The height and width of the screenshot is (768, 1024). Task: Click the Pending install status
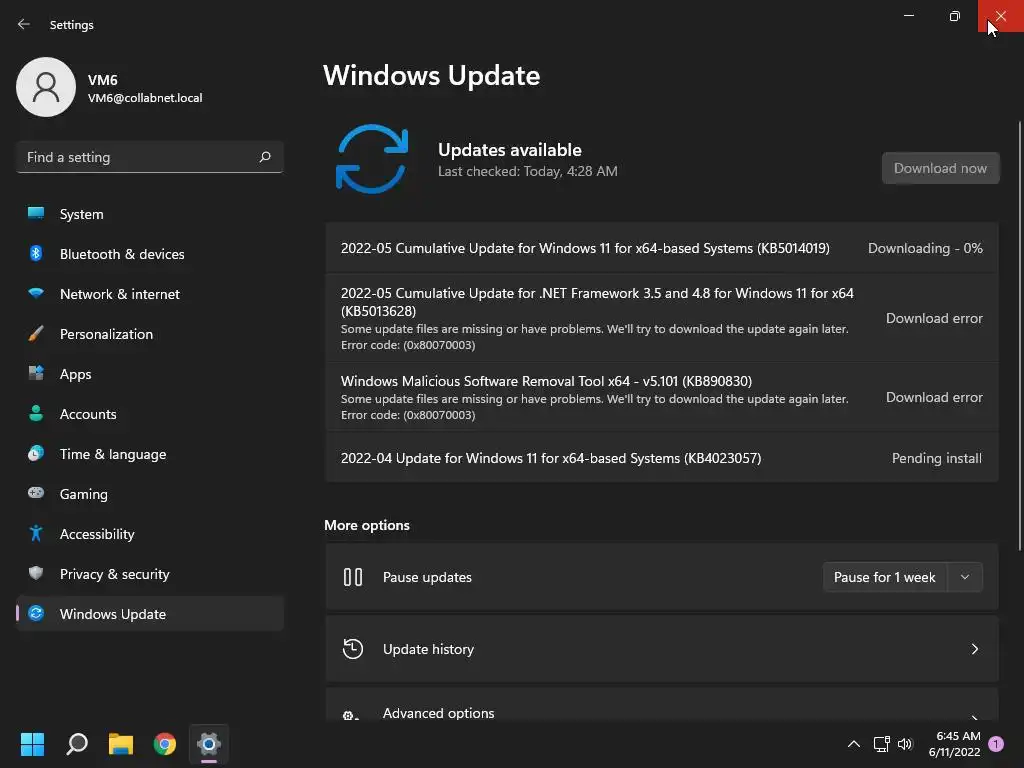936,458
